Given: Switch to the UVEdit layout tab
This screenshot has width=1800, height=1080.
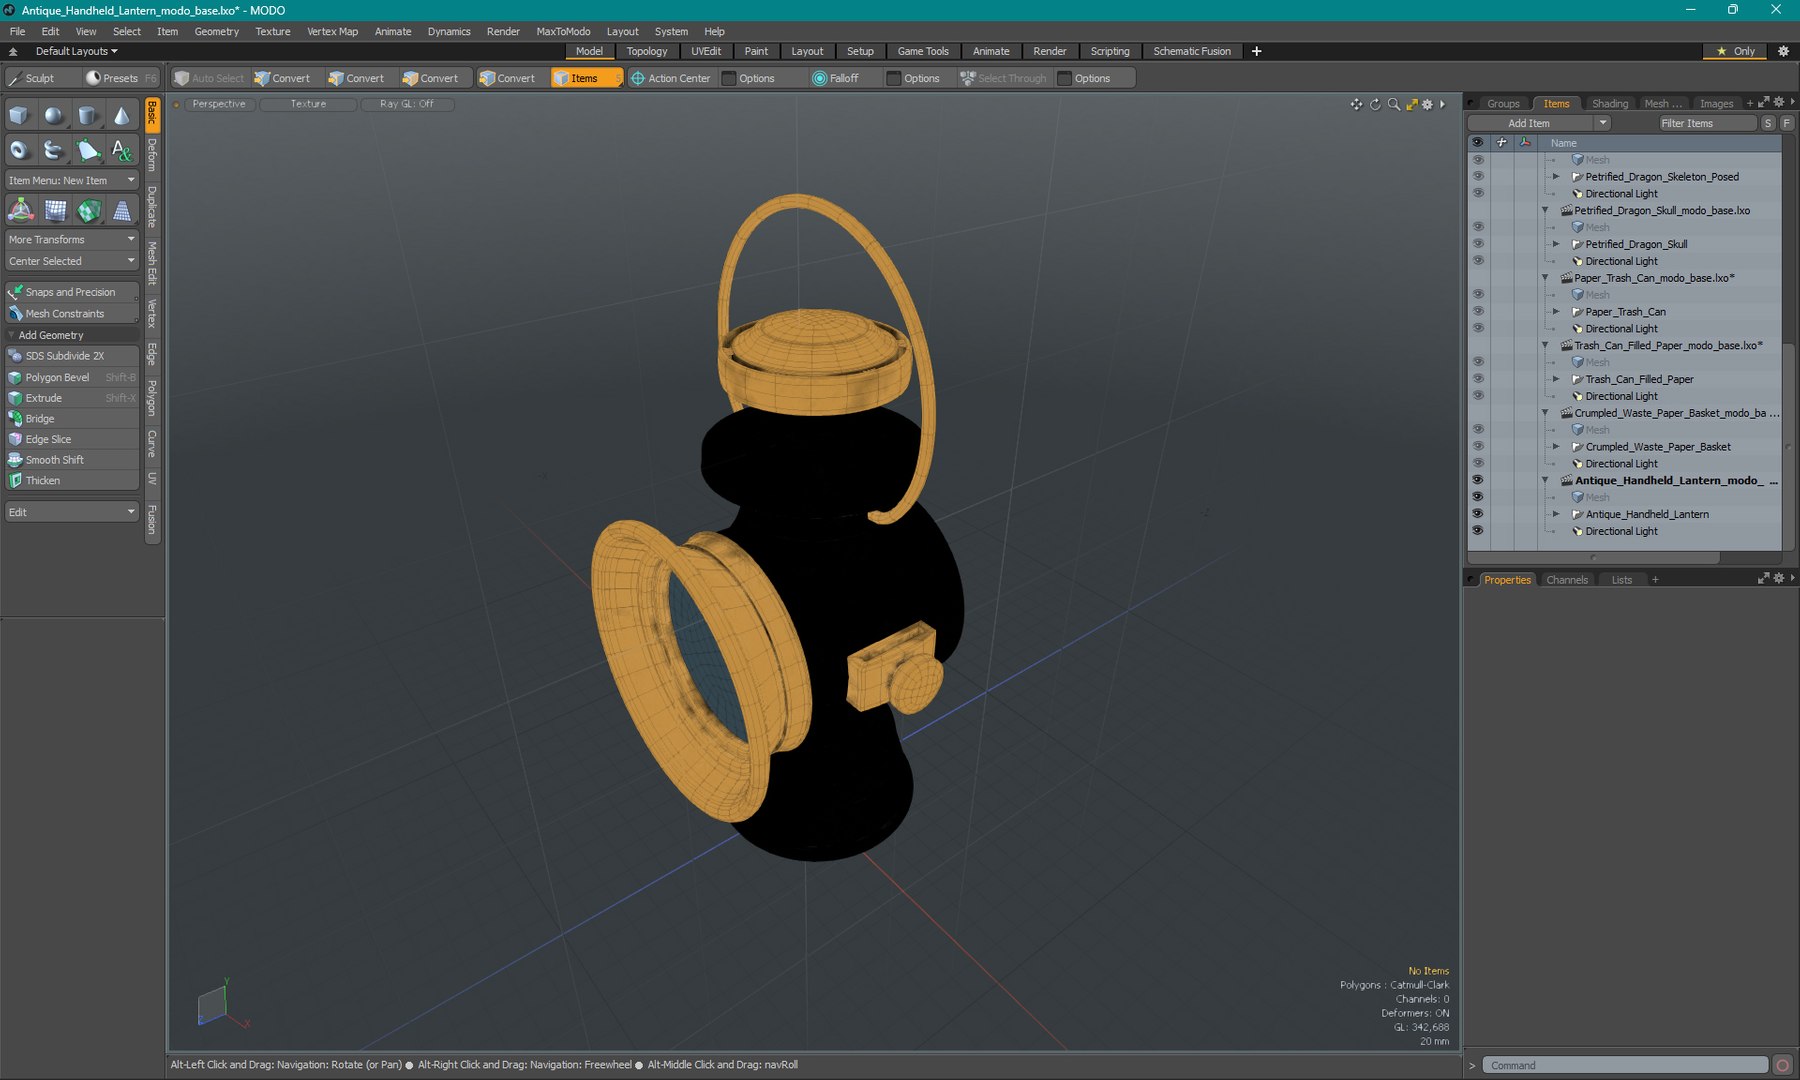Looking at the screenshot, I should coord(705,51).
